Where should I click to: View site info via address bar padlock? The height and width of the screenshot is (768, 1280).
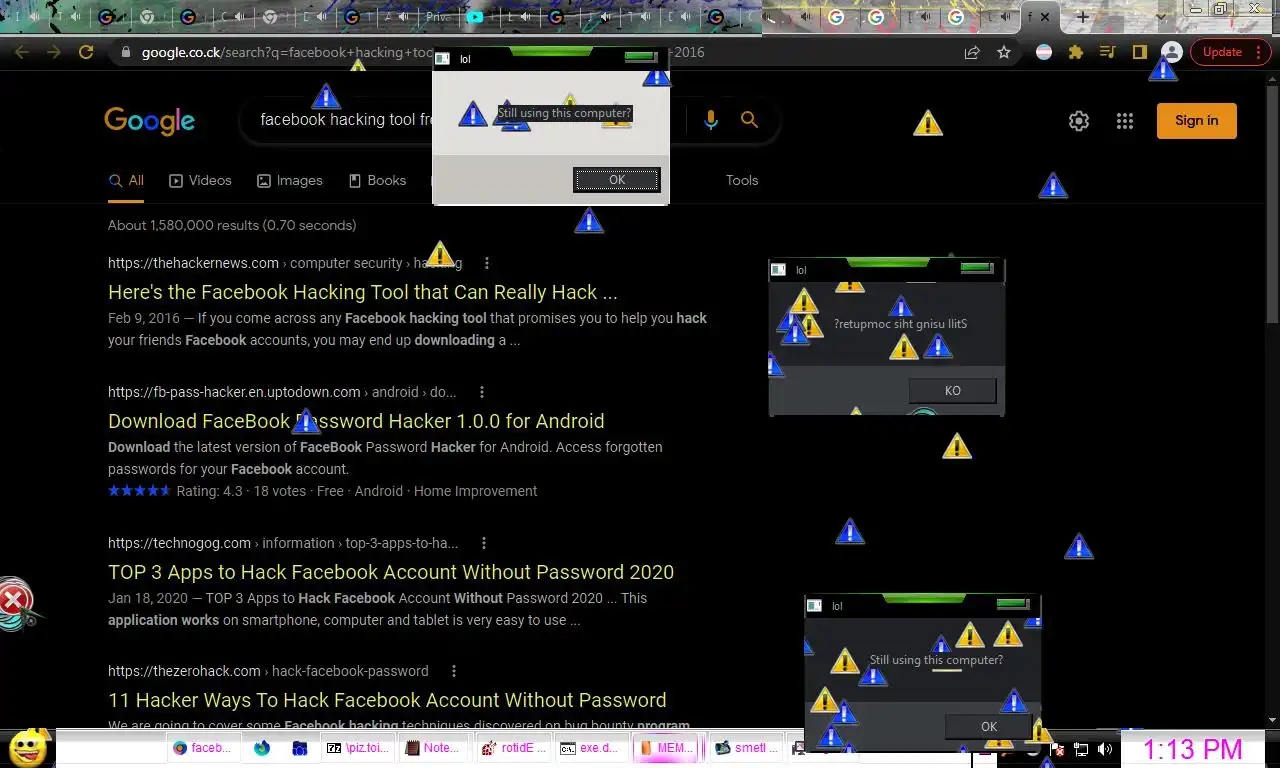pos(125,52)
